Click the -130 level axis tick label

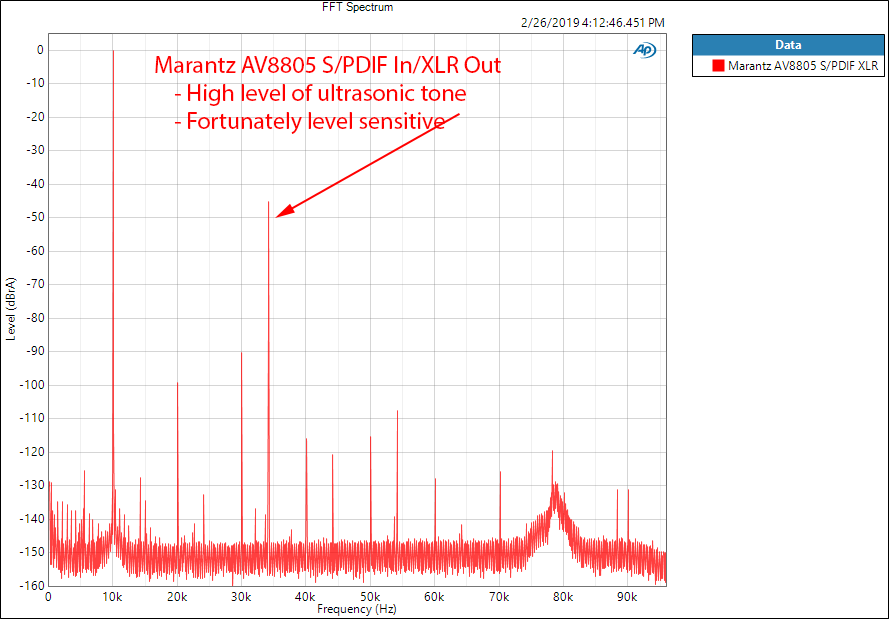32,486
